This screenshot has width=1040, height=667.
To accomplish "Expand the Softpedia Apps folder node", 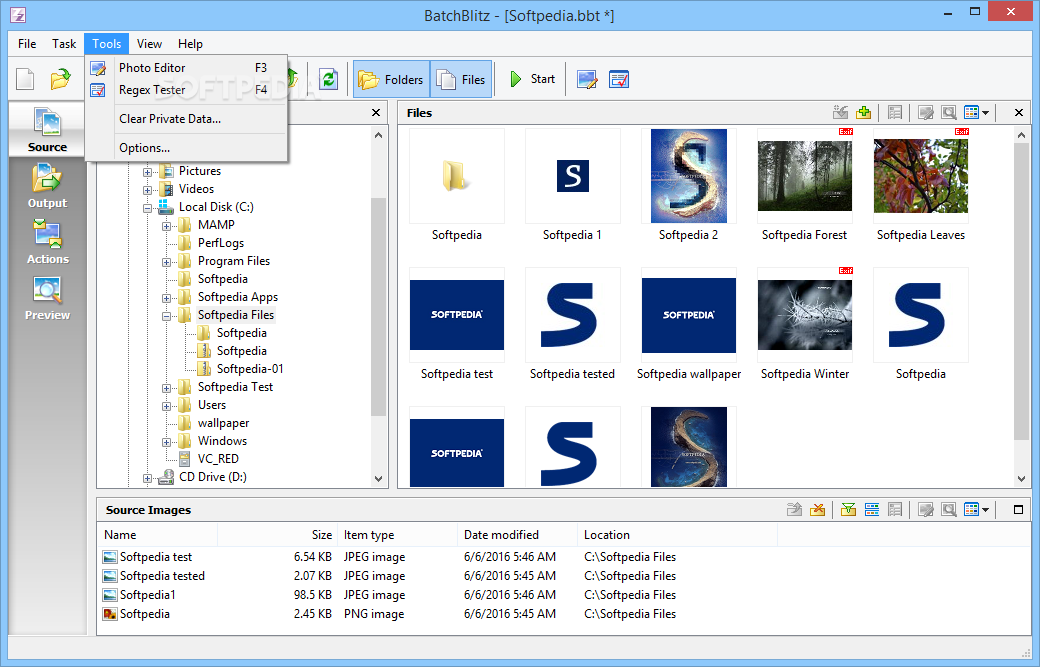I will click(166, 298).
